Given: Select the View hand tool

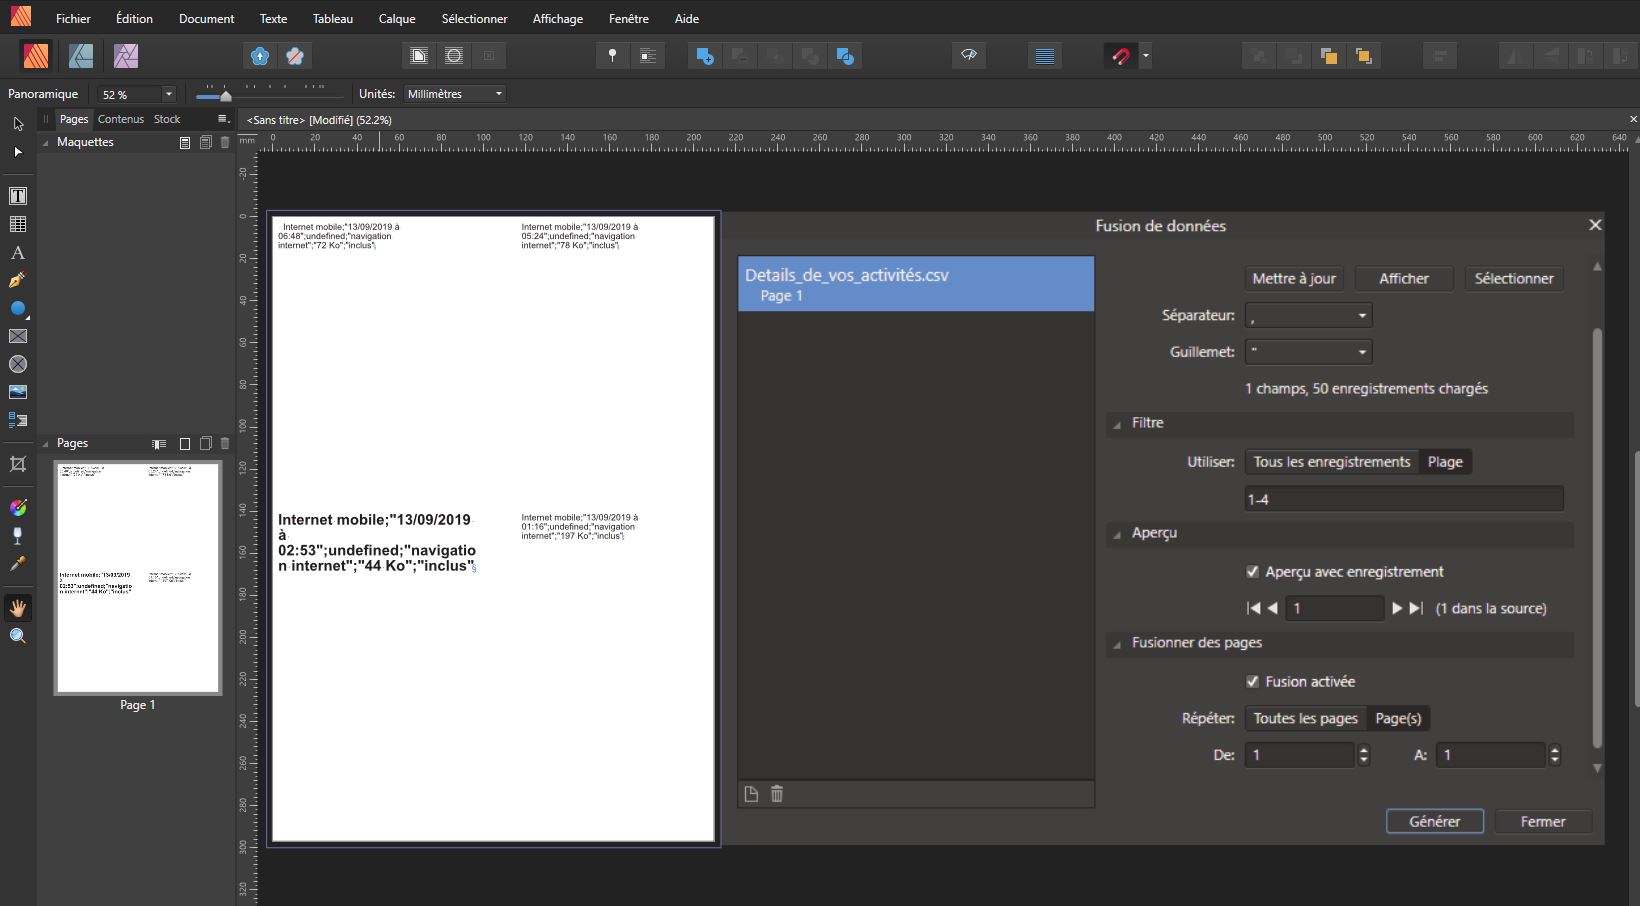Looking at the screenshot, I should coord(18,608).
